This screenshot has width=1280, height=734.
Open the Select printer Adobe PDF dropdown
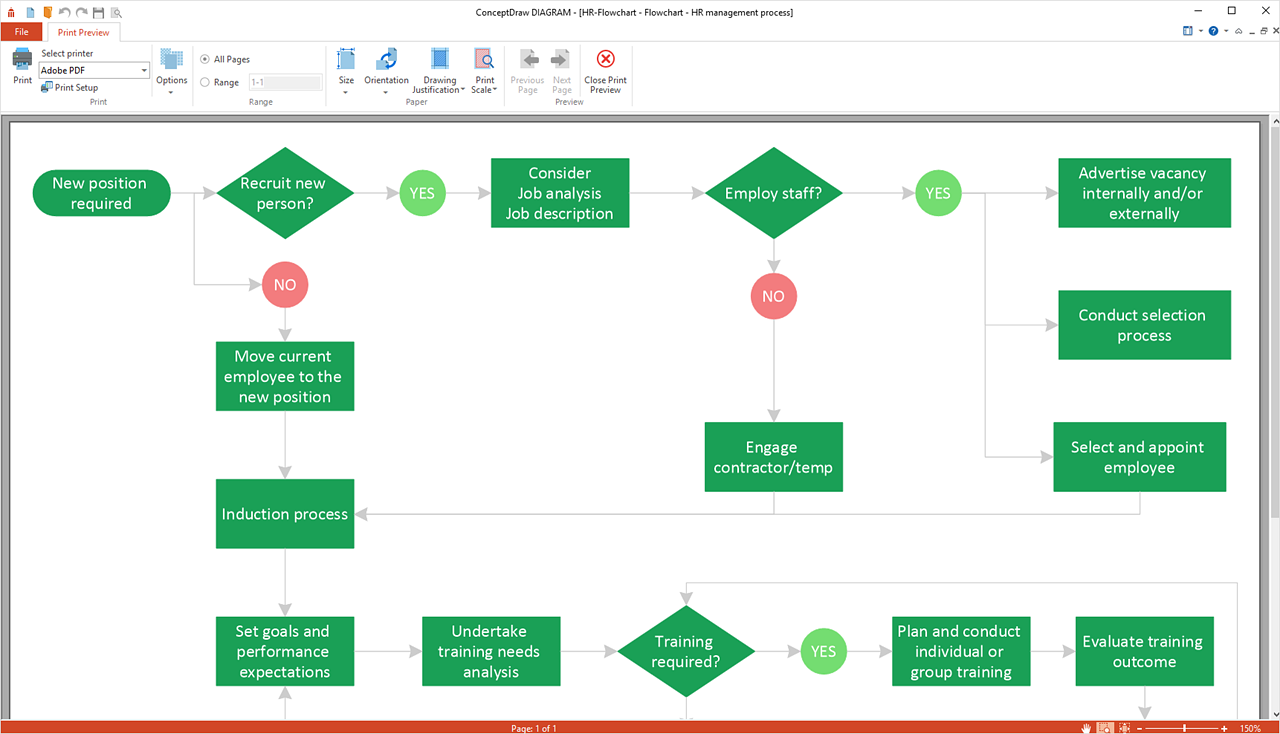(x=94, y=71)
